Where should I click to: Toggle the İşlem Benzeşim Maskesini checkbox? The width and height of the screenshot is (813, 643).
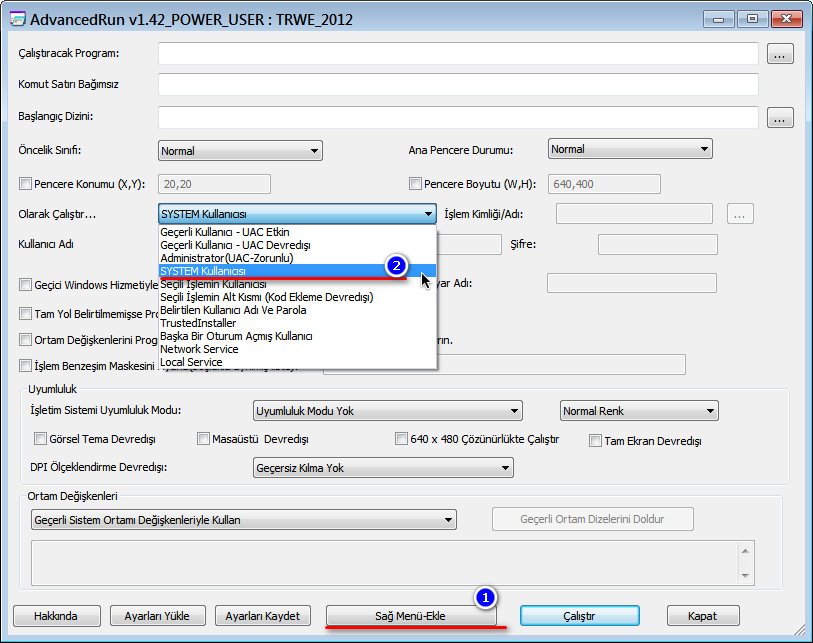pos(25,366)
